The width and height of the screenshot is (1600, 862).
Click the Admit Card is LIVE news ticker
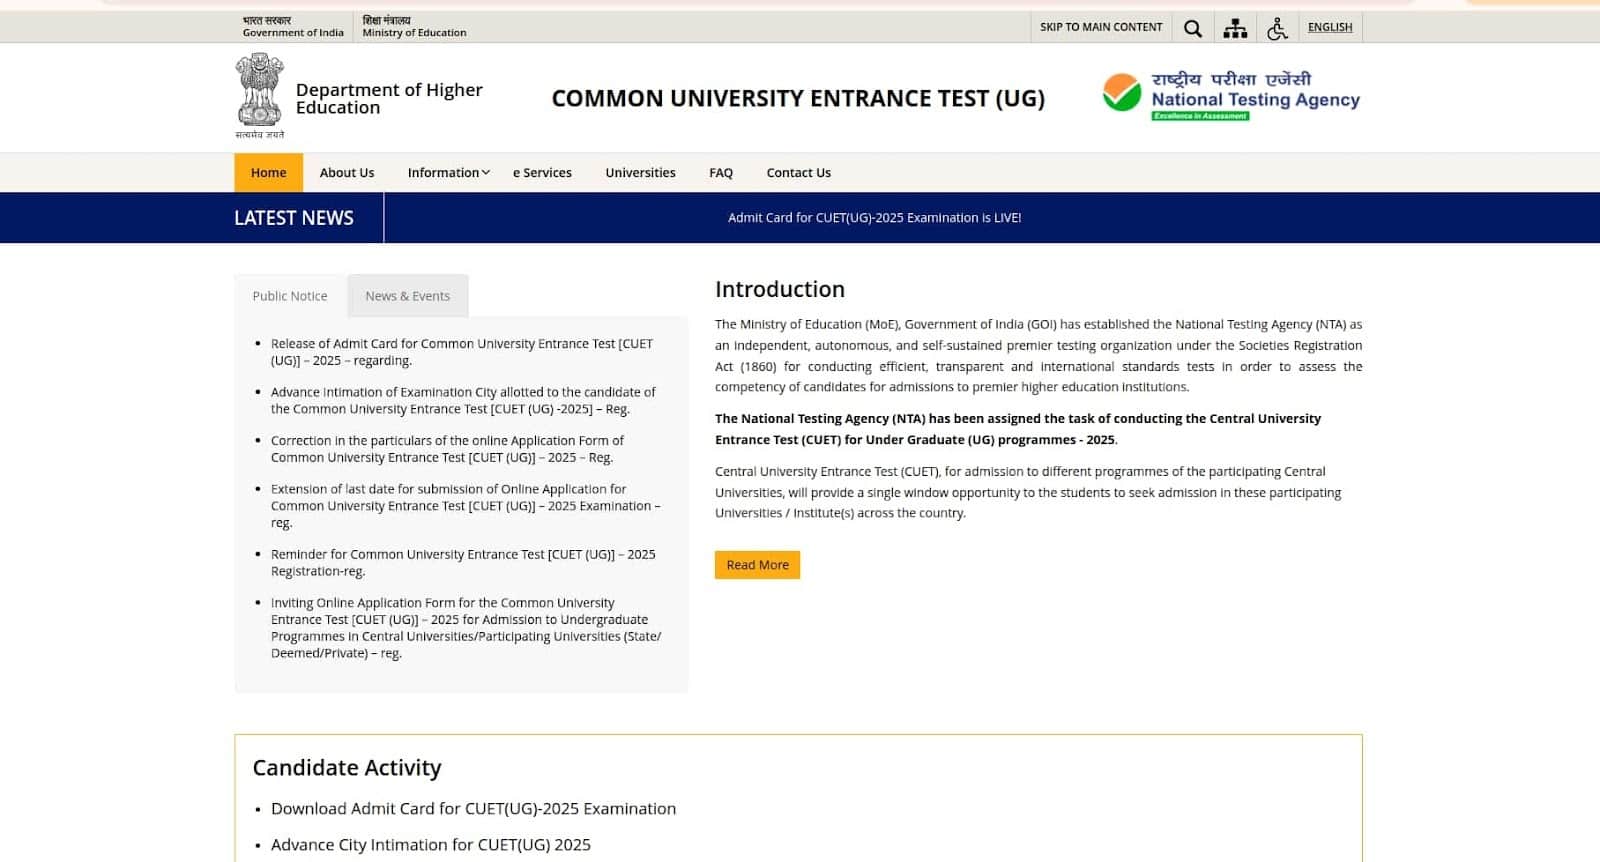(874, 218)
